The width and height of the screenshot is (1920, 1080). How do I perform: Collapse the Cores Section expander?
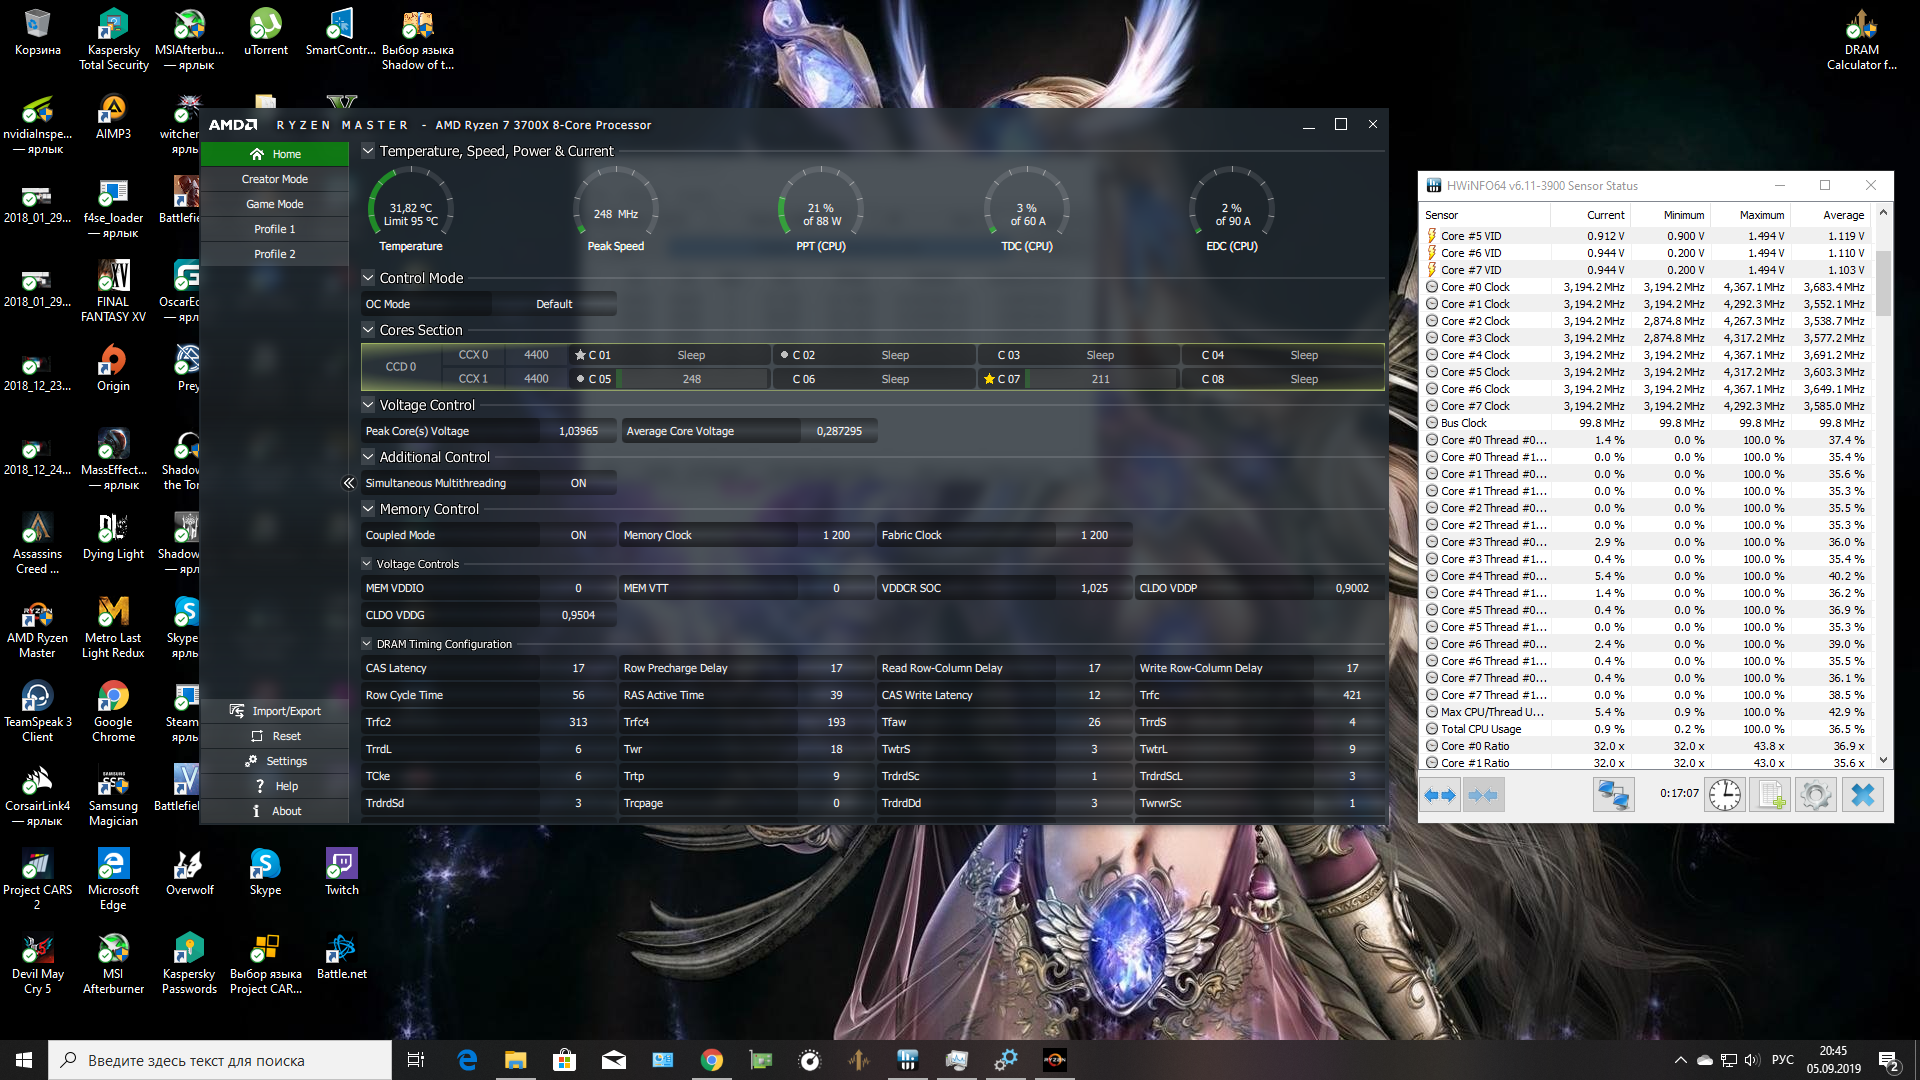coord(368,330)
